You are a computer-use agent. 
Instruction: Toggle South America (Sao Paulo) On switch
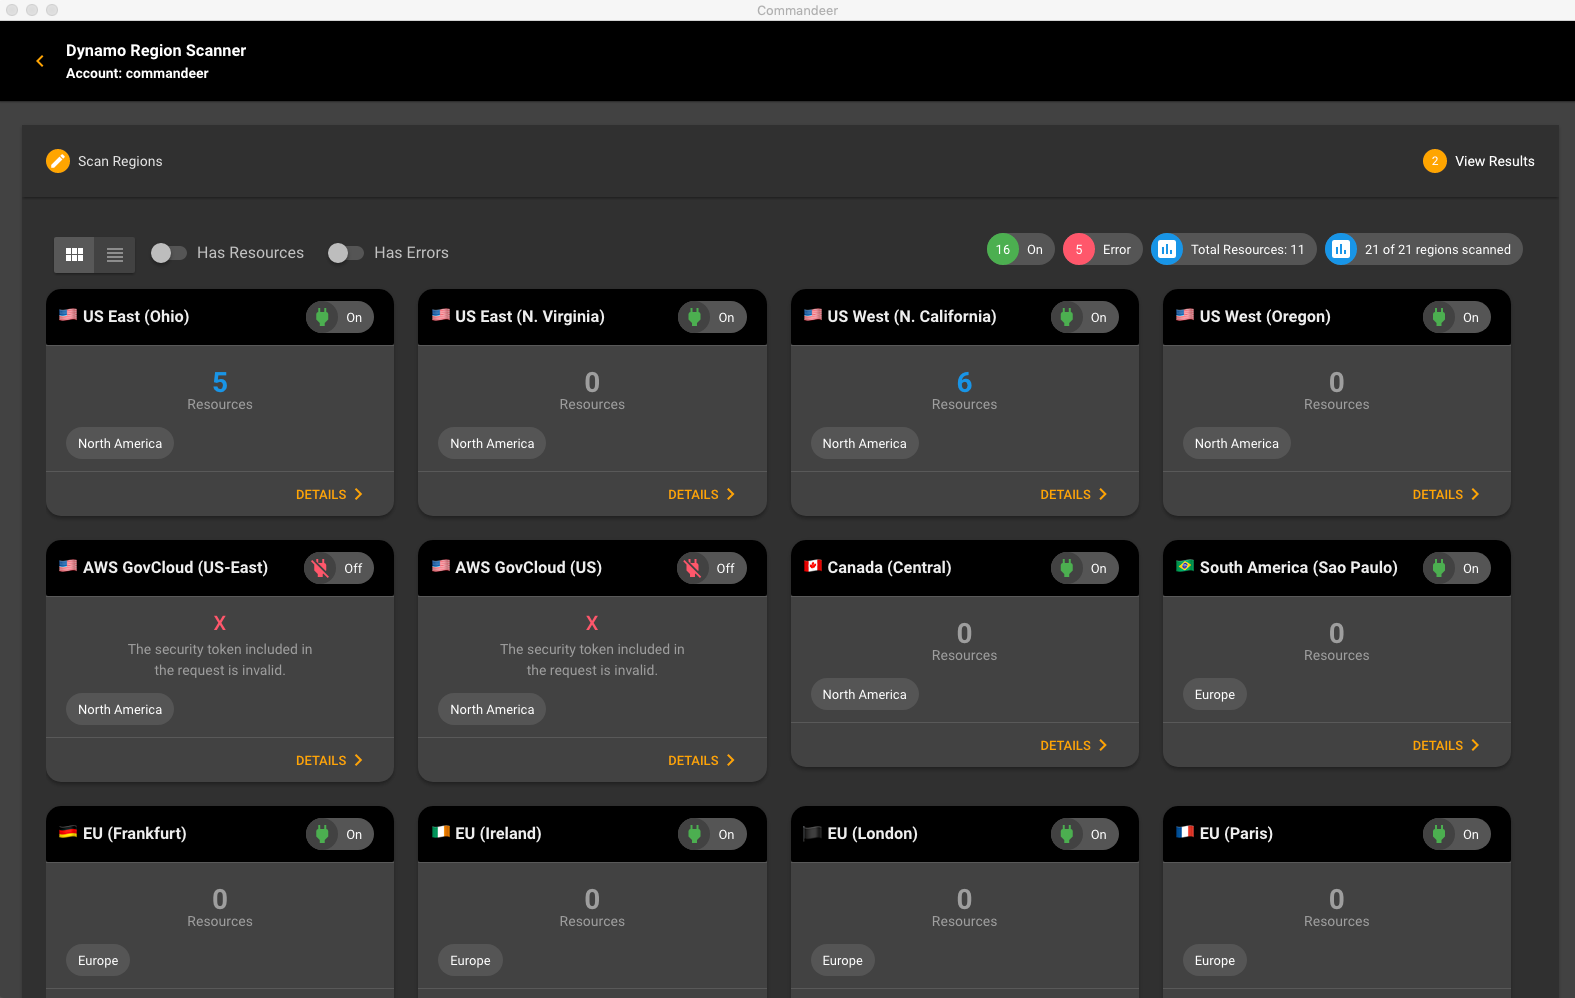1457,568
